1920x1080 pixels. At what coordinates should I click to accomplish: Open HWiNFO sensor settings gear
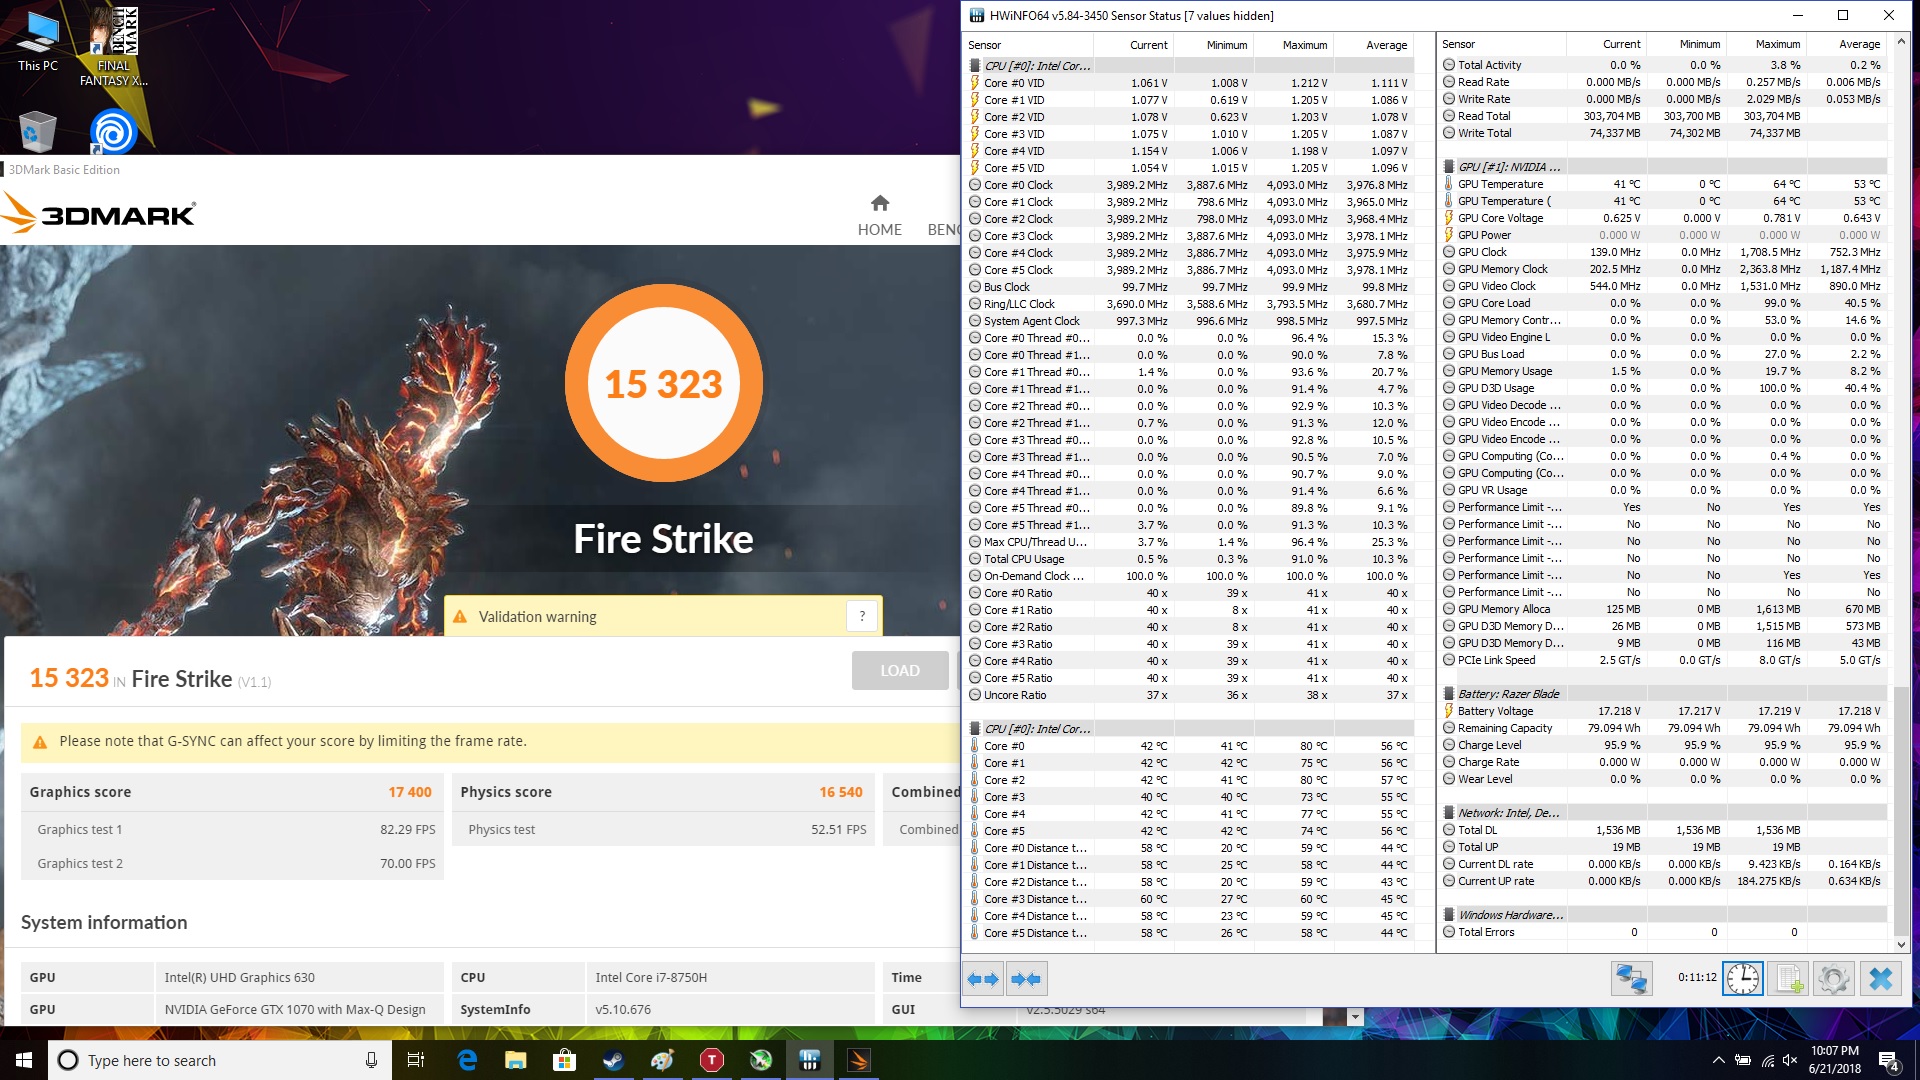pyautogui.click(x=1833, y=978)
